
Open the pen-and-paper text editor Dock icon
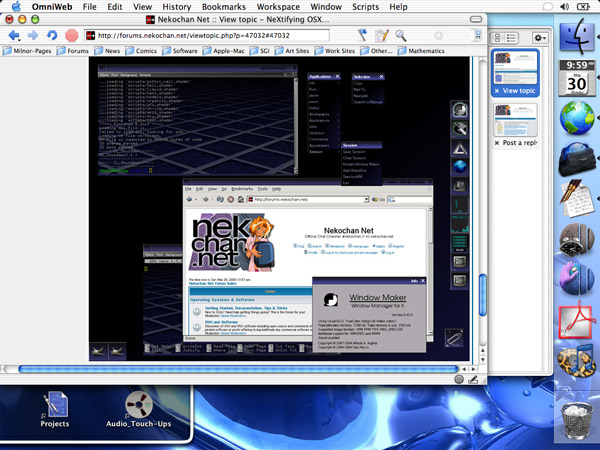pyautogui.click(x=577, y=199)
